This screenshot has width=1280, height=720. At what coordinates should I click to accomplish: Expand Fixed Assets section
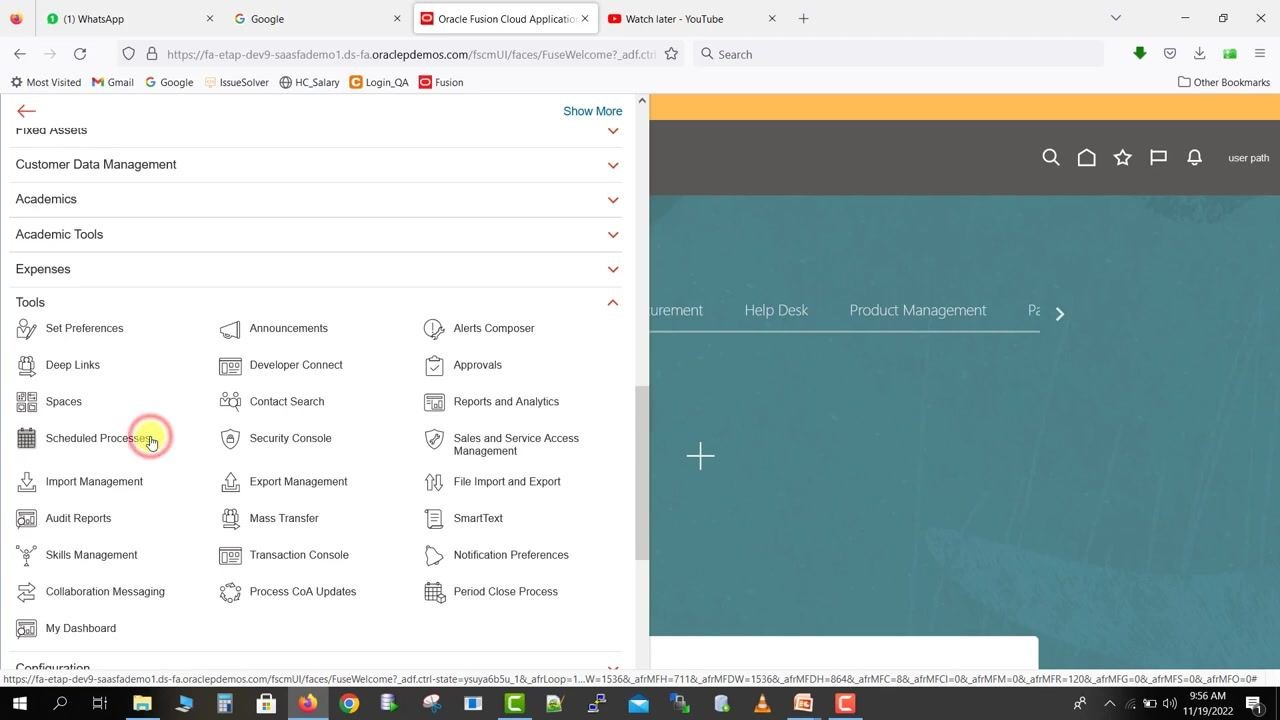613,131
